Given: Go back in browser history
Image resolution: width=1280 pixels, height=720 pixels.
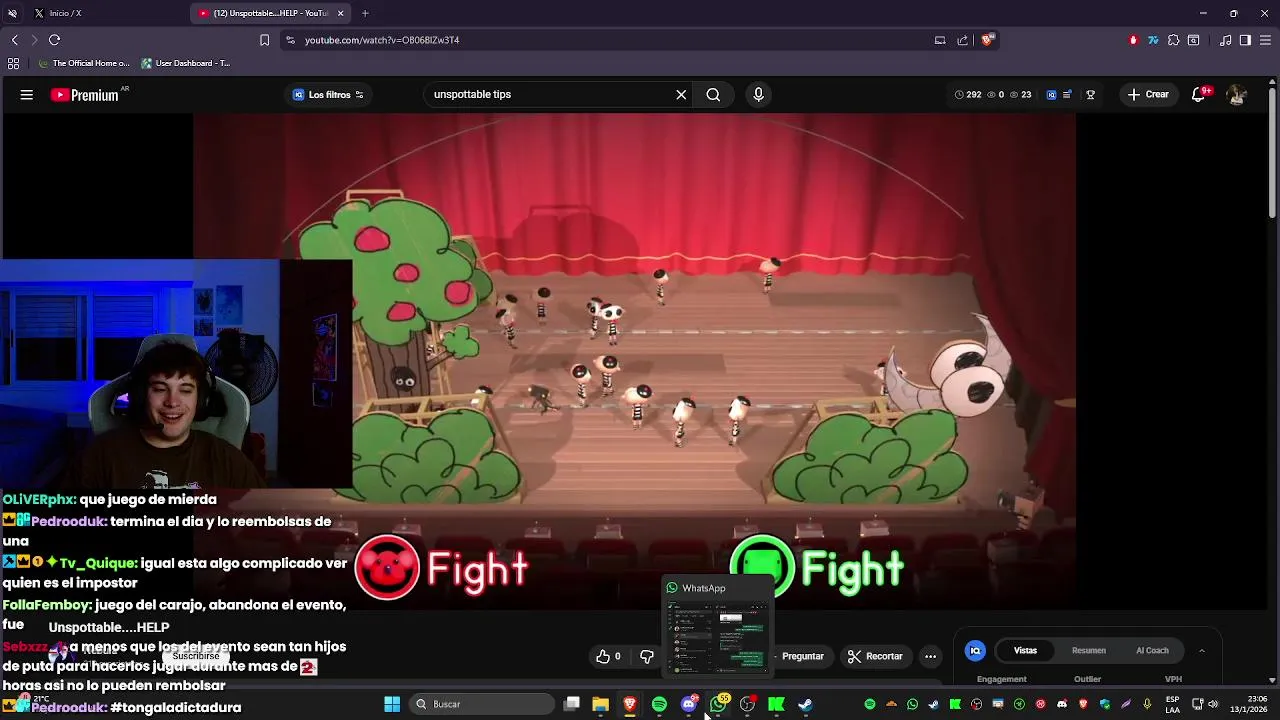Looking at the screenshot, I should pos(14,40).
